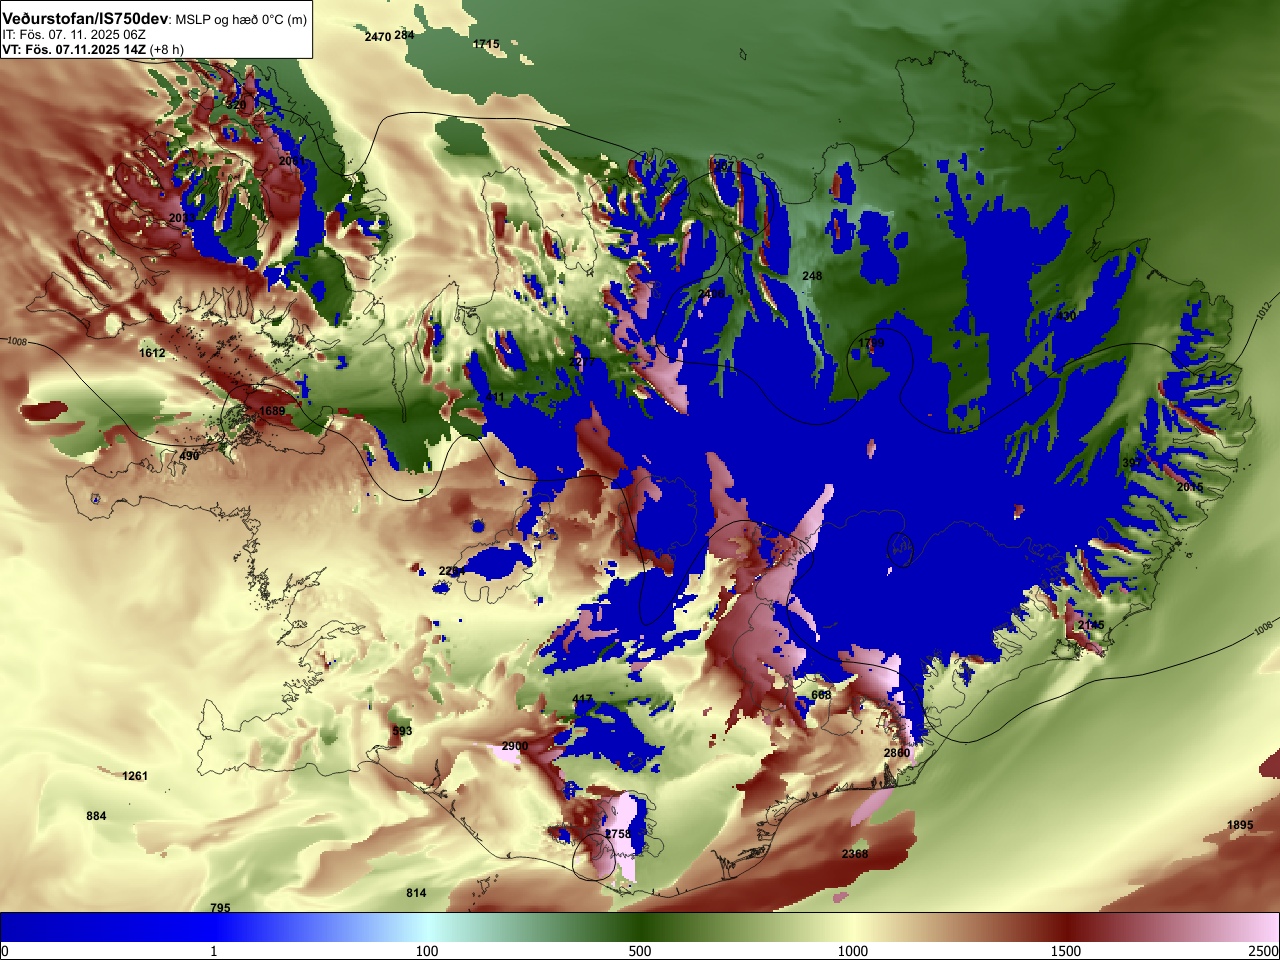The height and width of the screenshot is (960, 1280).
Task: Click the 795 value label
Action: point(220,908)
